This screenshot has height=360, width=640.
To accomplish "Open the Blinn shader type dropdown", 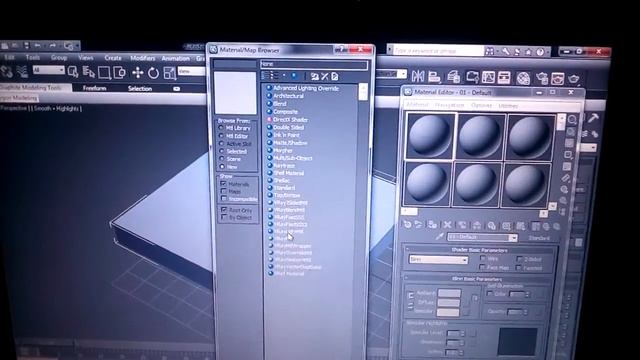I will coord(438,260).
